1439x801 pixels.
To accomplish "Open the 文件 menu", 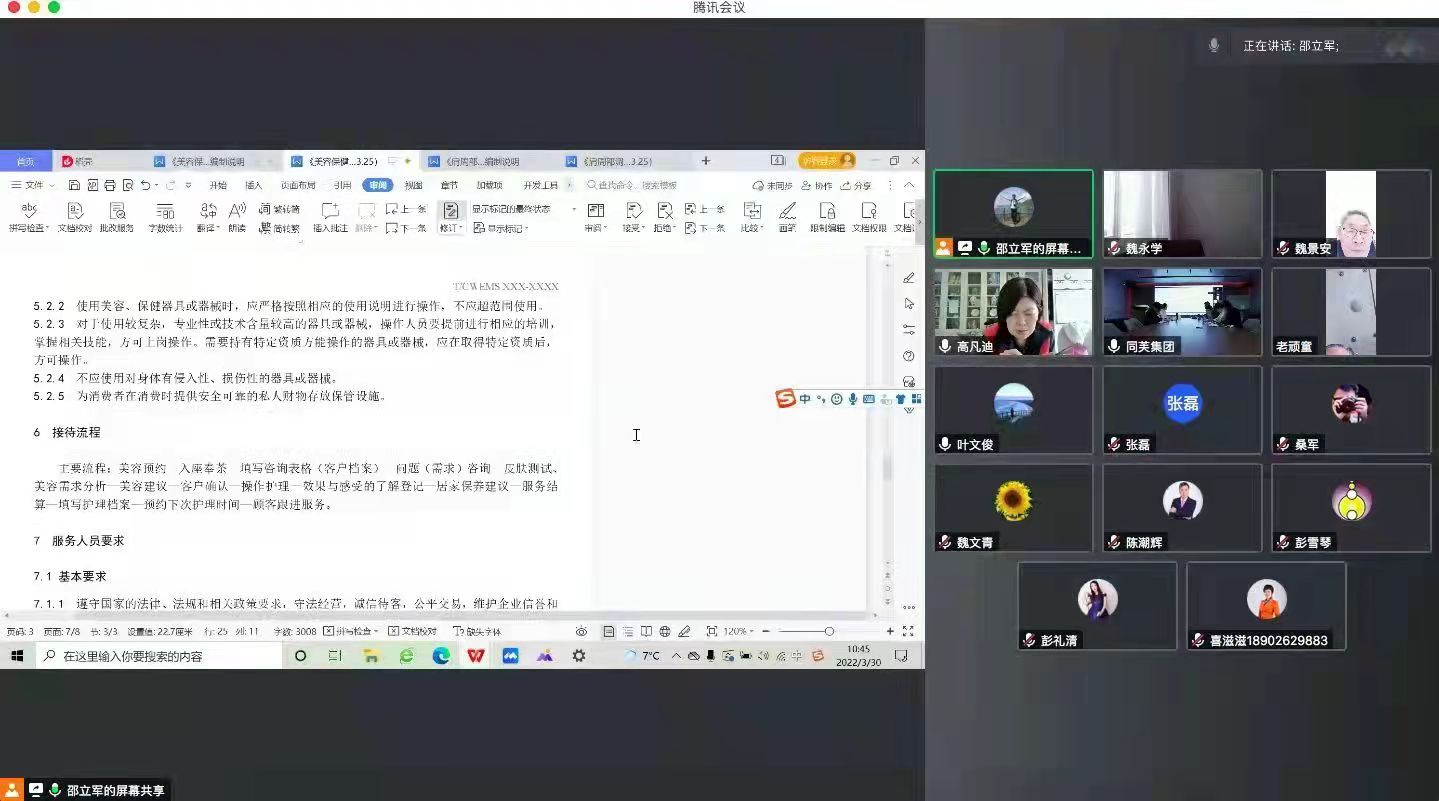I will click(28, 185).
